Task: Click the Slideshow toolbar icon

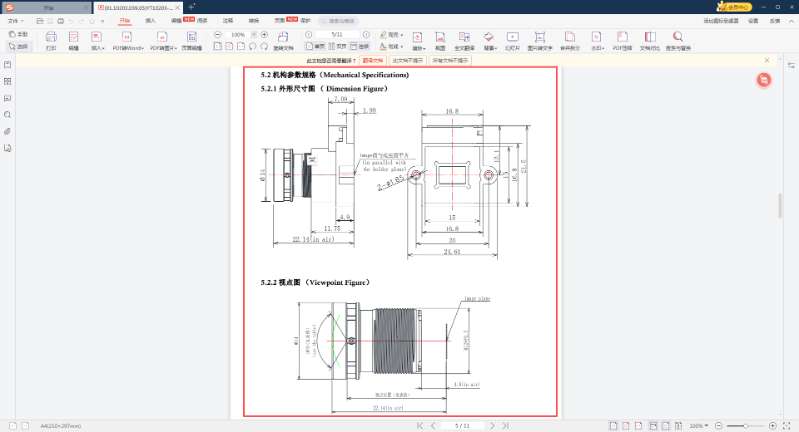Action: coord(513,40)
